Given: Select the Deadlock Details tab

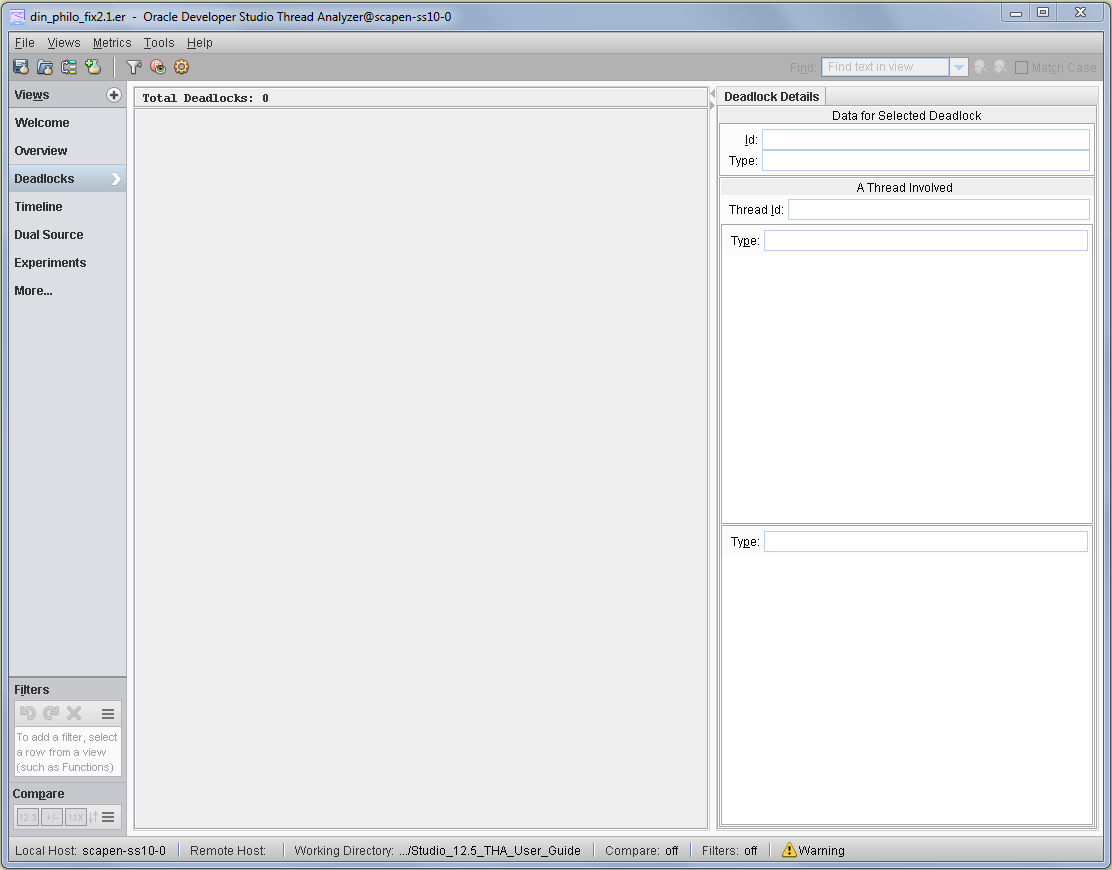Looking at the screenshot, I should pyautogui.click(x=772, y=96).
